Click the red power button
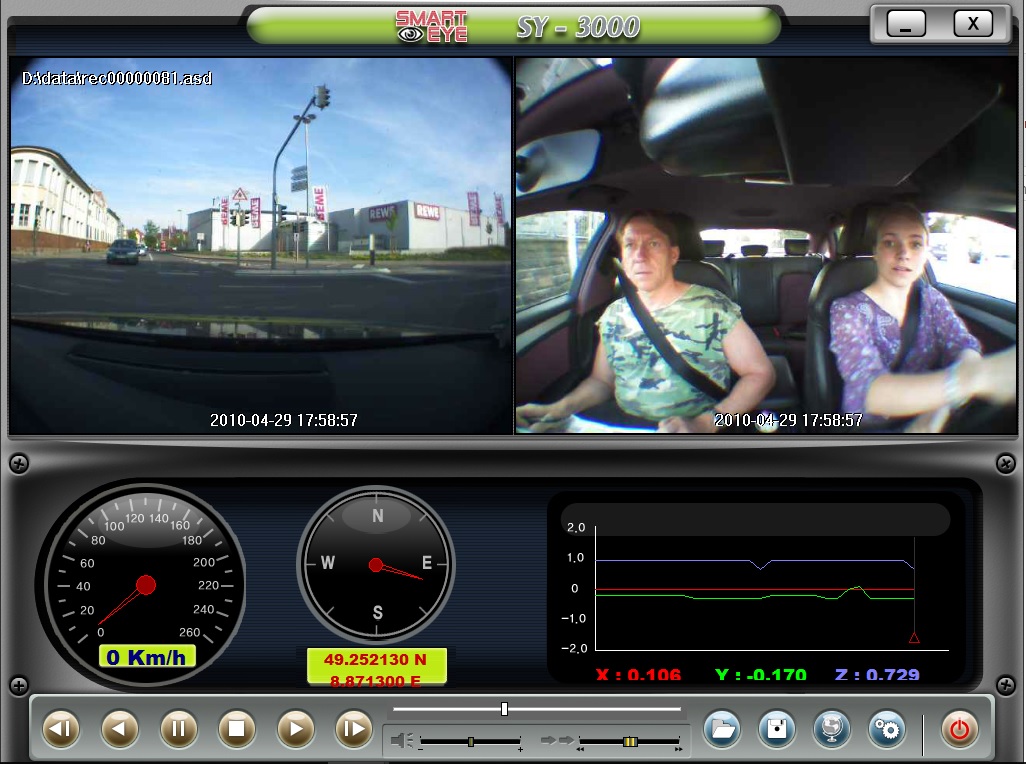Image resolution: width=1026 pixels, height=764 pixels. pyautogui.click(x=959, y=729)
